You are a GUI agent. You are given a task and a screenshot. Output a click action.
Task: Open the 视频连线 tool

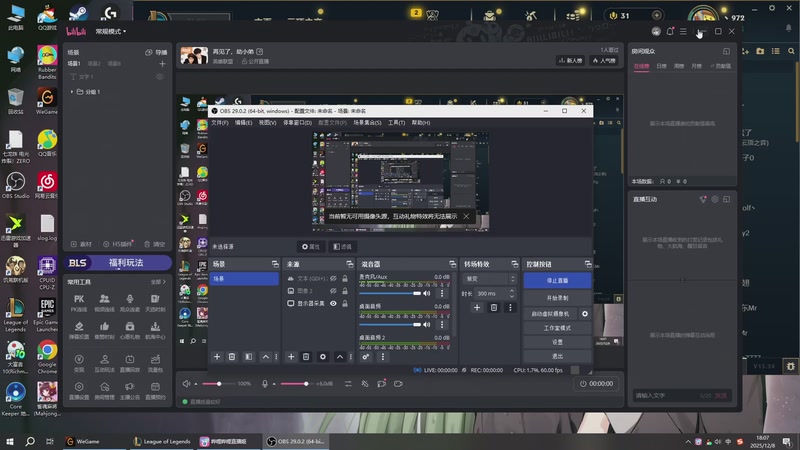[105, 303]
